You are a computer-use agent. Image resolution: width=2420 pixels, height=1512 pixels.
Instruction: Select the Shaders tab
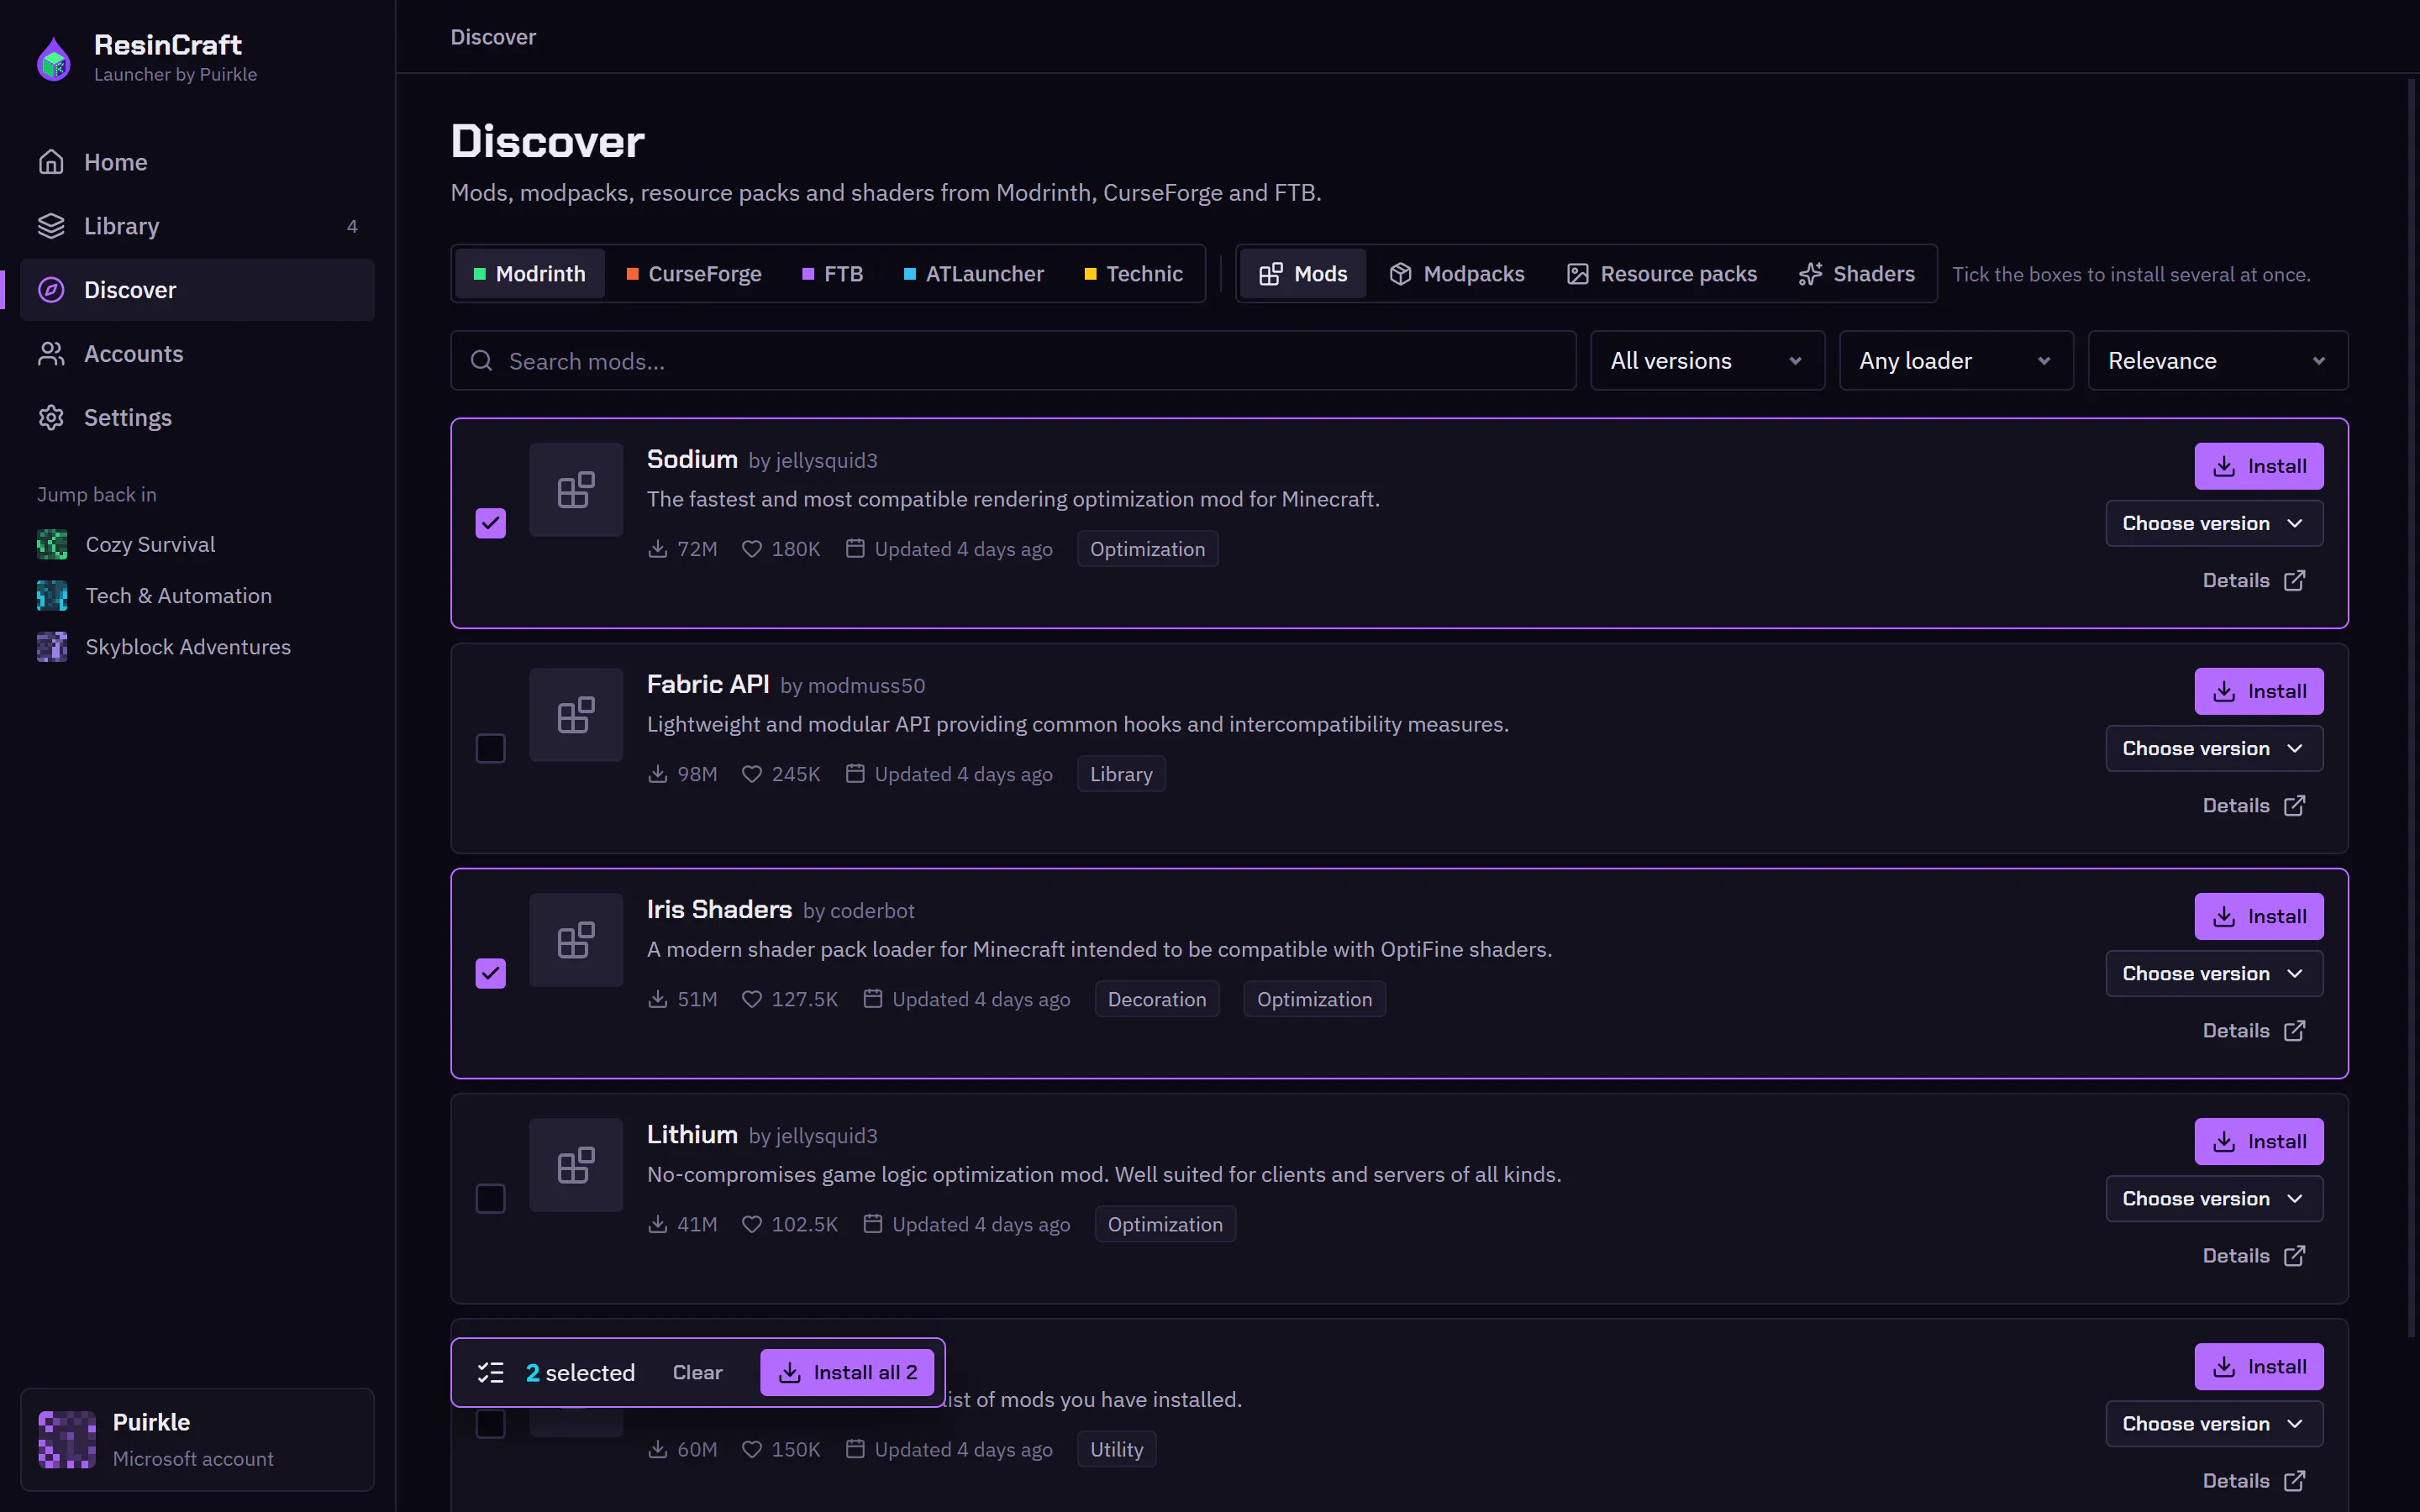coord(1857,274)
